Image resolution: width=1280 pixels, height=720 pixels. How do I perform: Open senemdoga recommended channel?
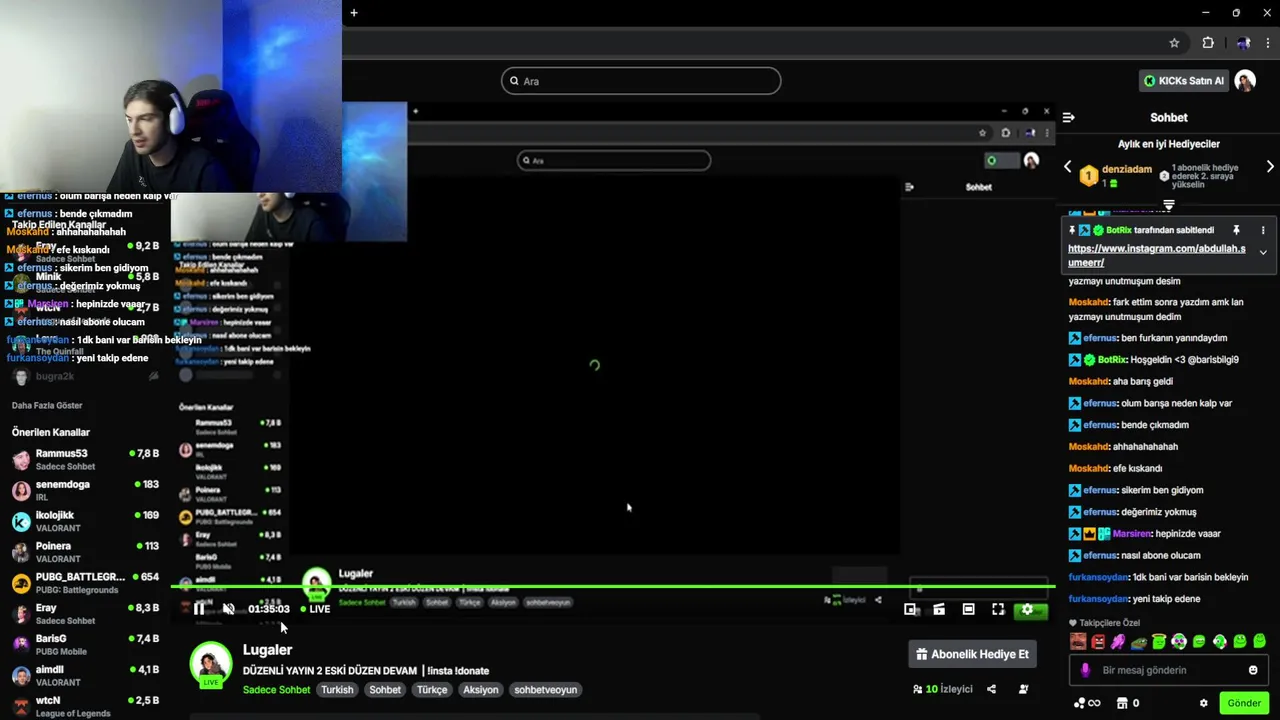[85, 490]
